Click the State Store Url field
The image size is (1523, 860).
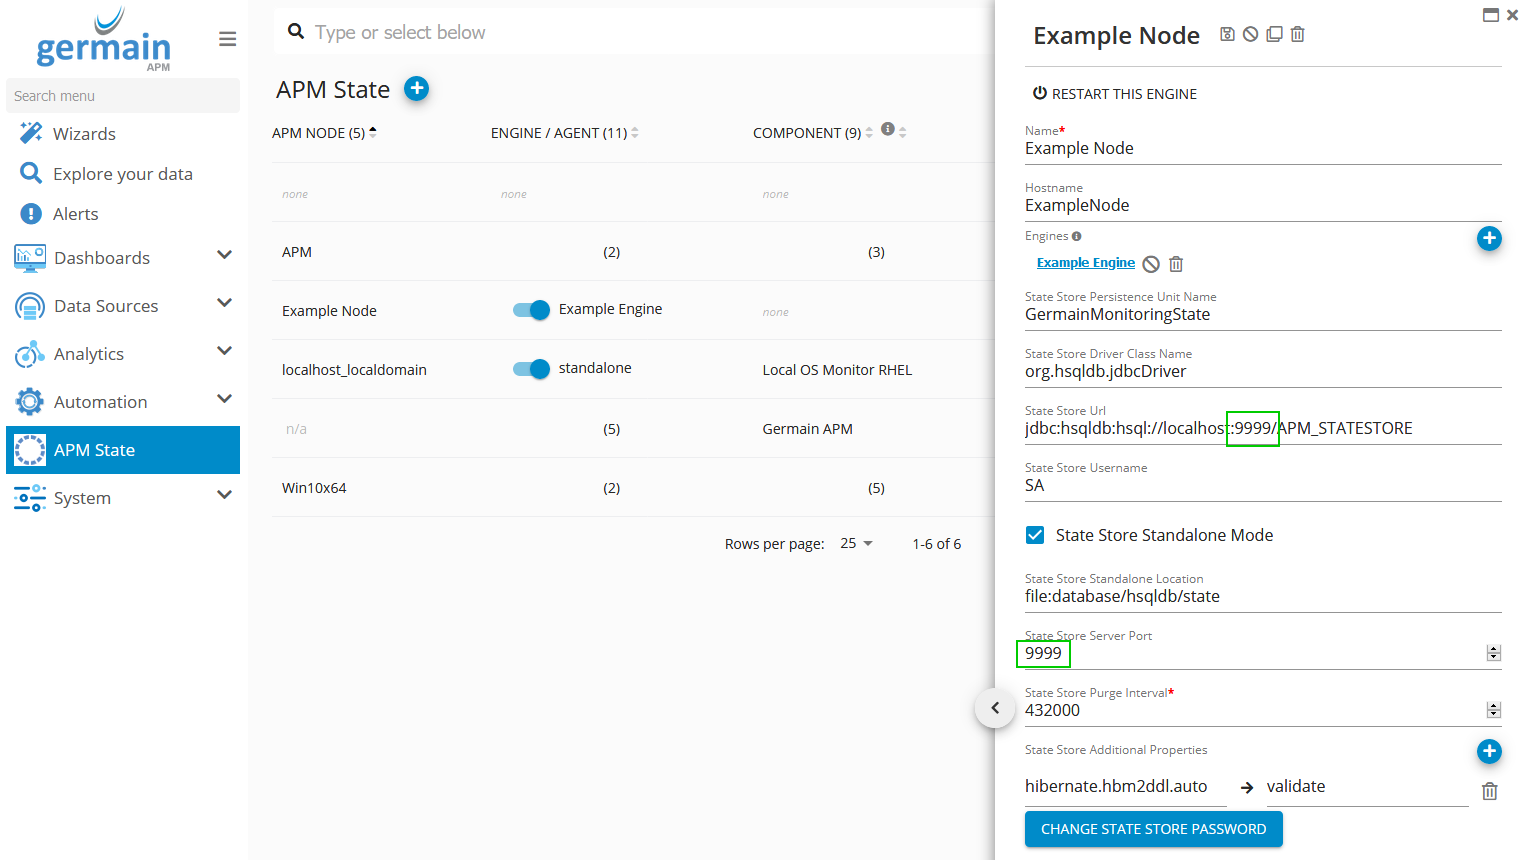[1262, 429]
